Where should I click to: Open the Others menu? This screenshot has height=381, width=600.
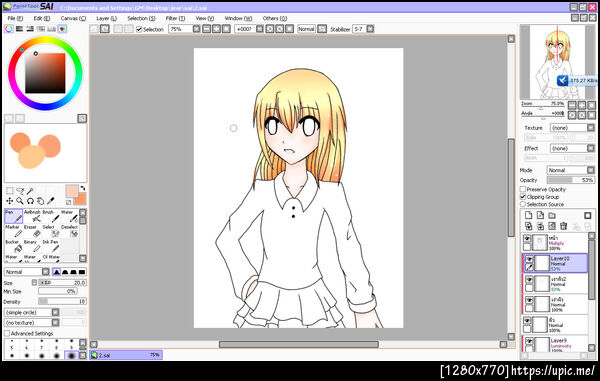pos(275,18)
